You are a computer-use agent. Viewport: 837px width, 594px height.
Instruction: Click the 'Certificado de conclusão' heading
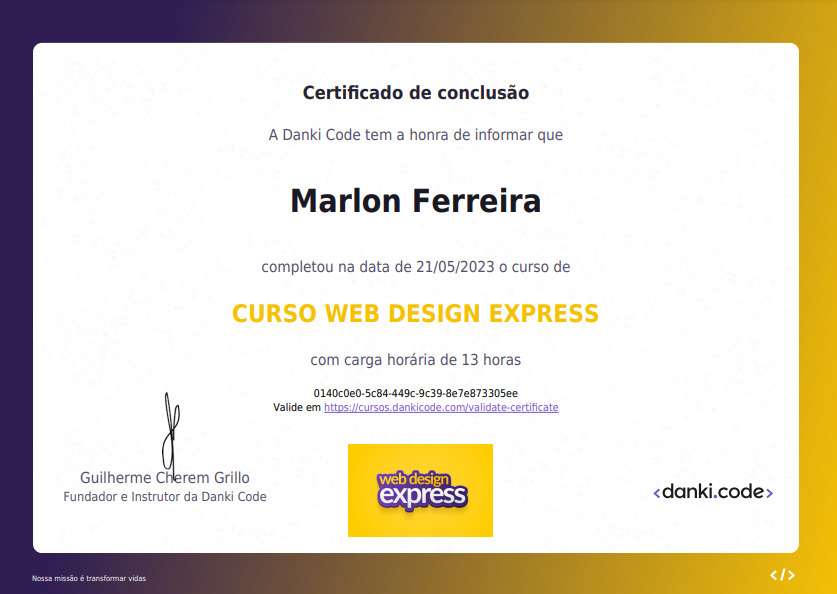click(x=416, y=92)
